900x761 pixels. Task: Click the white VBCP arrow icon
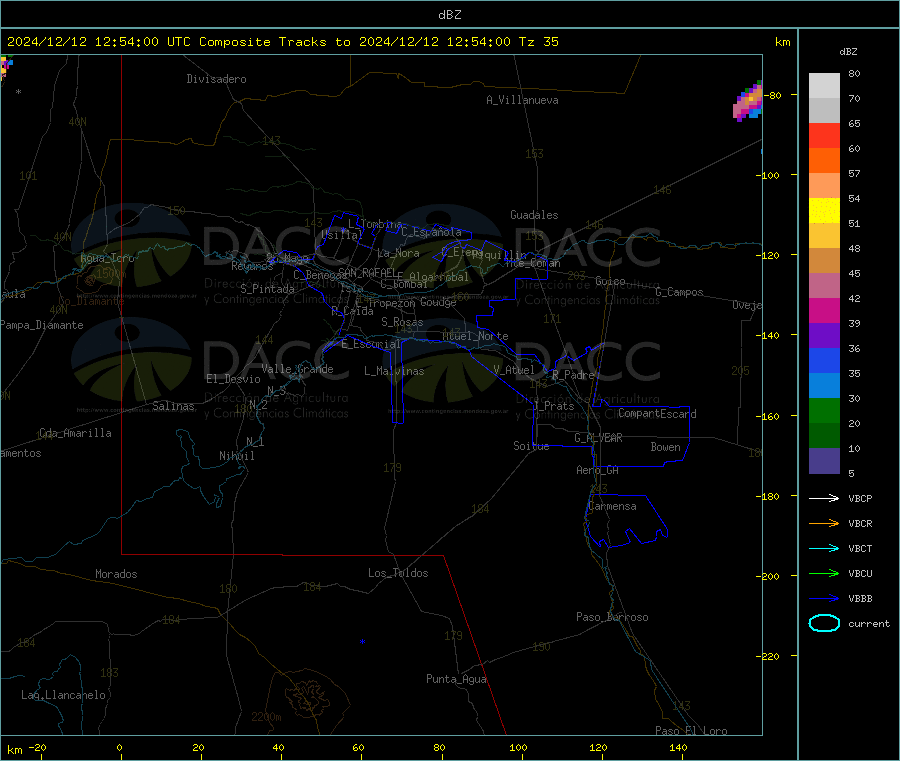pos(824,498)
